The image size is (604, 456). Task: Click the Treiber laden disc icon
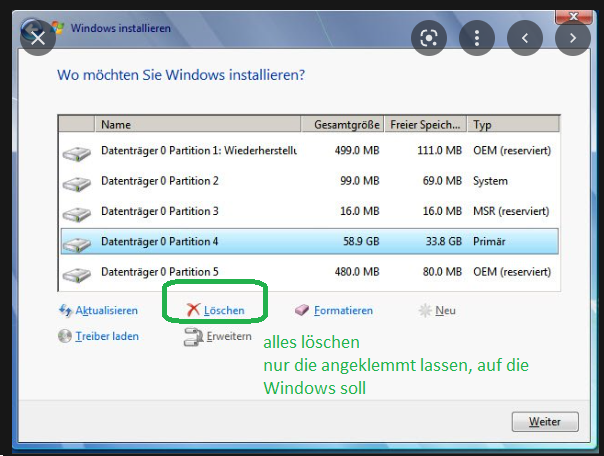click(65, 336)
